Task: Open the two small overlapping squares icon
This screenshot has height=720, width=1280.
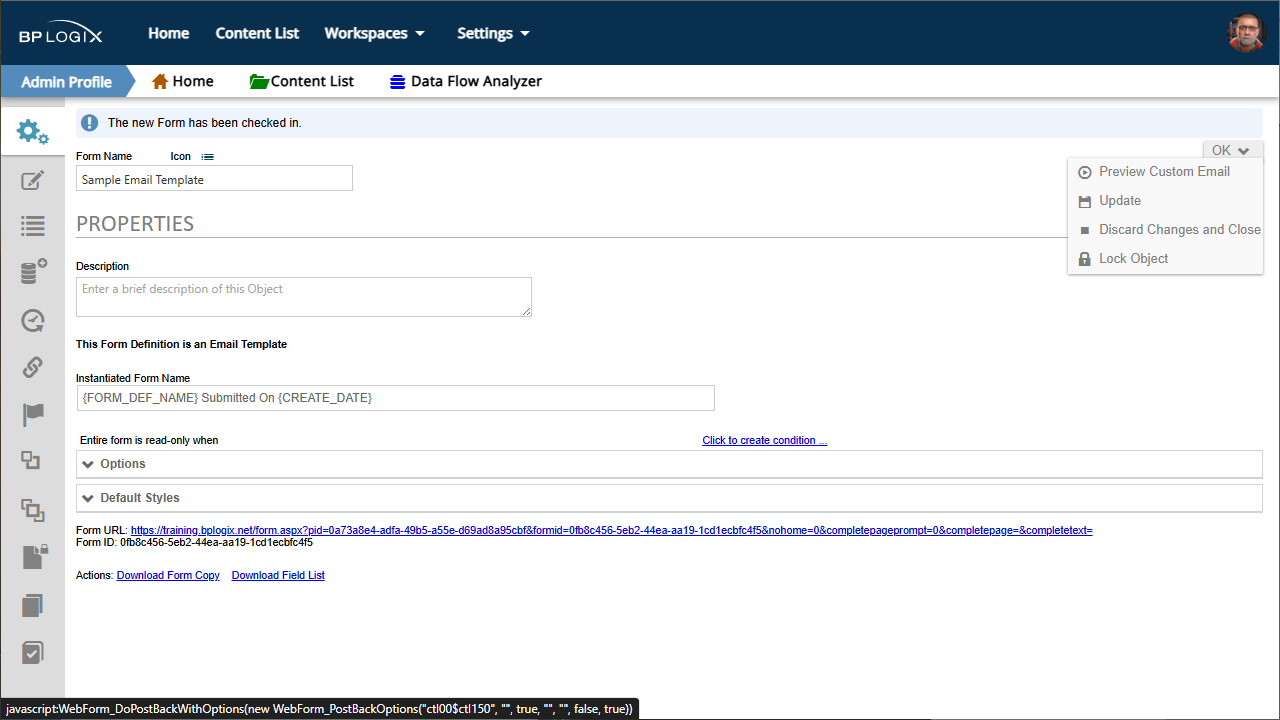Action: [31, 461]
